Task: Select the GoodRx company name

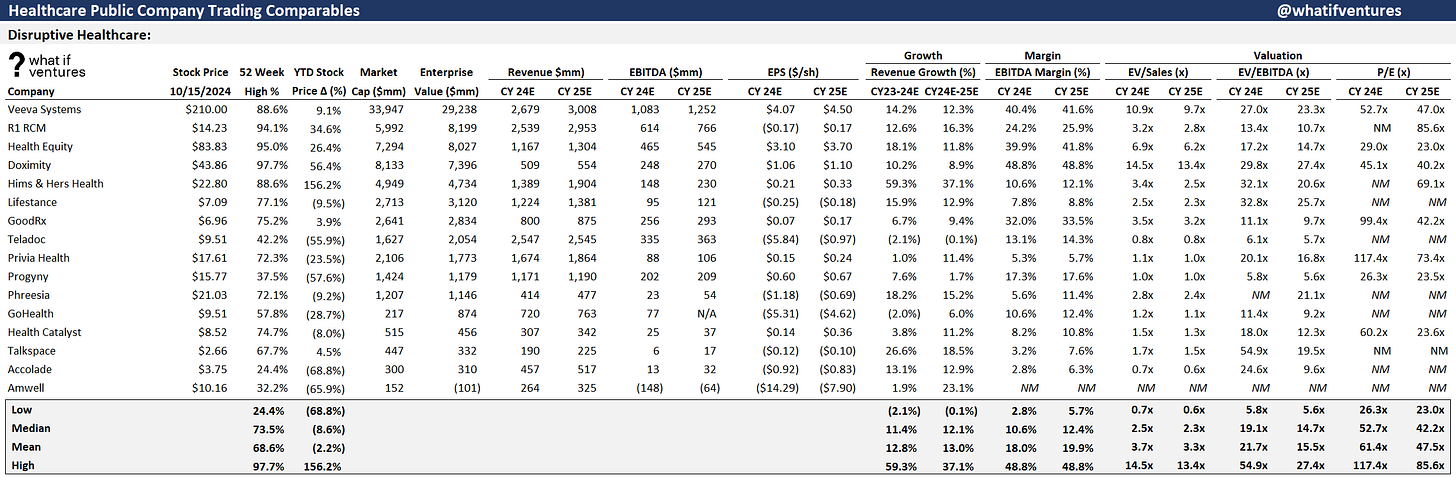Action: (x=29, y=221)
